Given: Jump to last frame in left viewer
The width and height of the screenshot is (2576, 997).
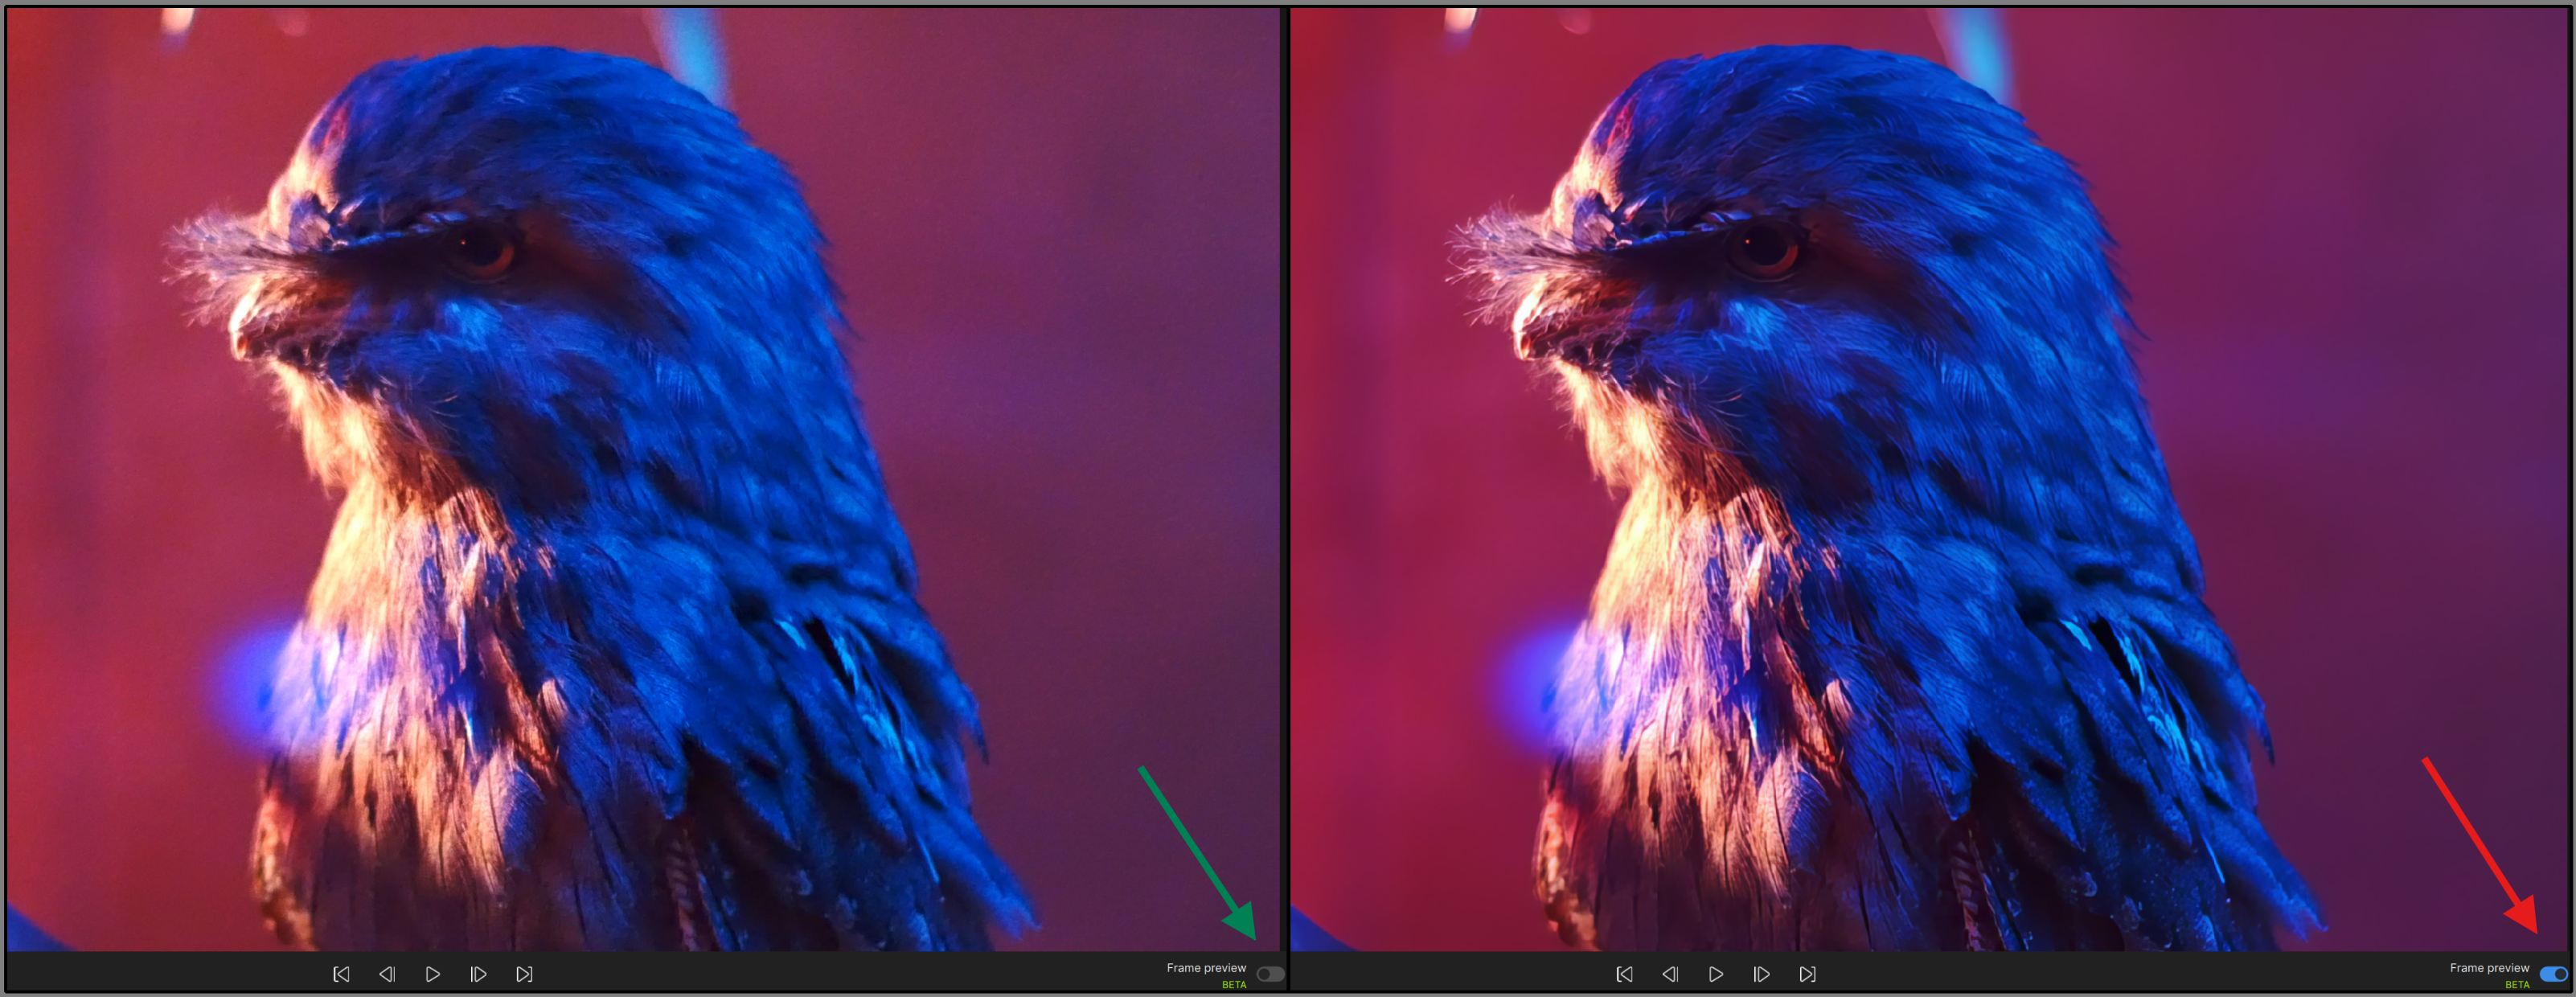Looking at the screenshot, I should point(524,974).
